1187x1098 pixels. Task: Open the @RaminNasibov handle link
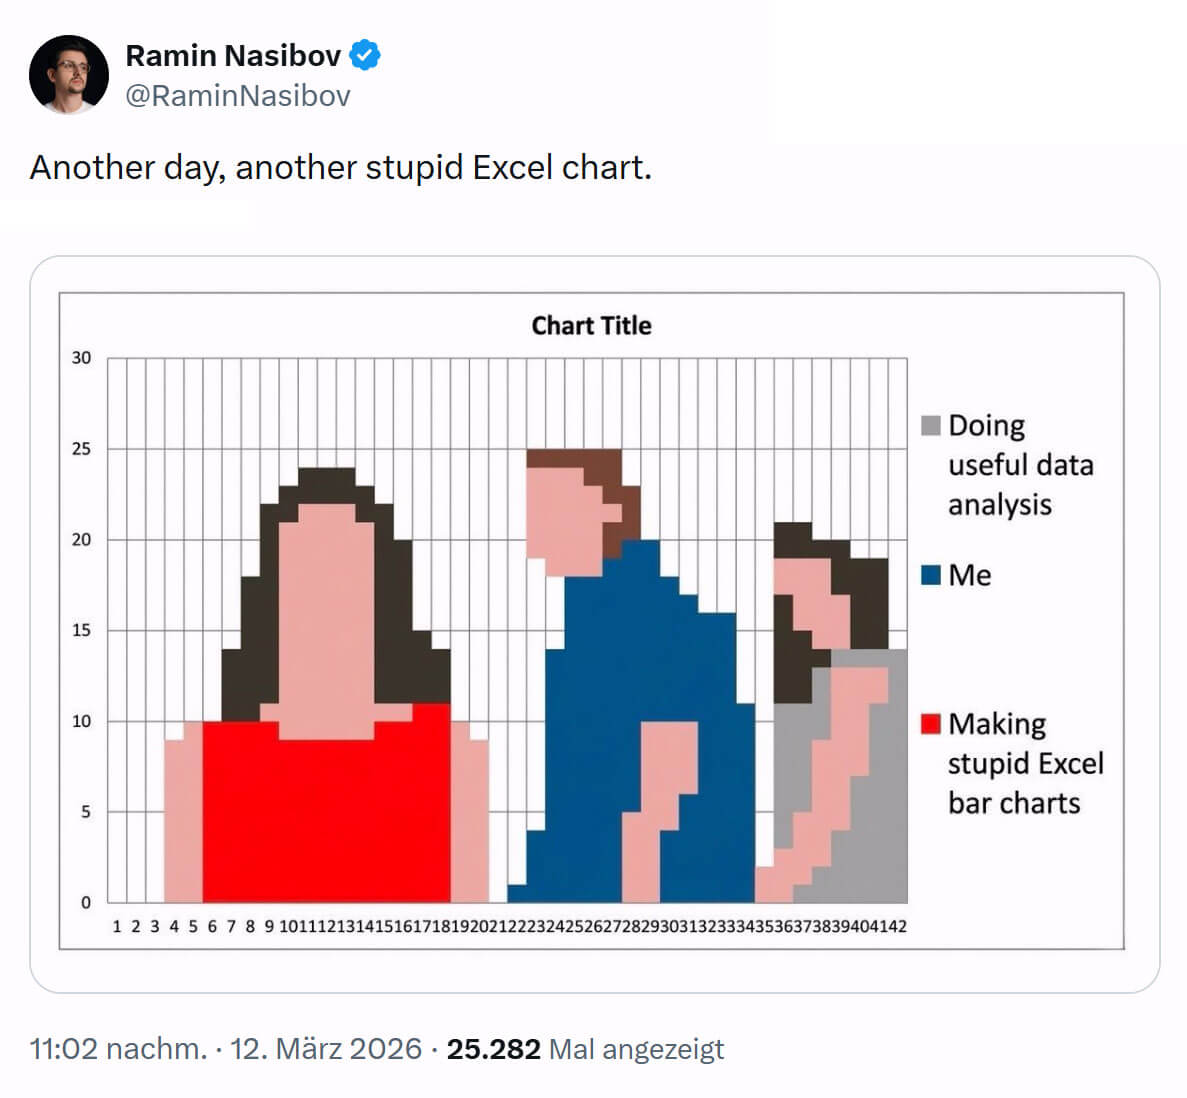tap(238, 96)
